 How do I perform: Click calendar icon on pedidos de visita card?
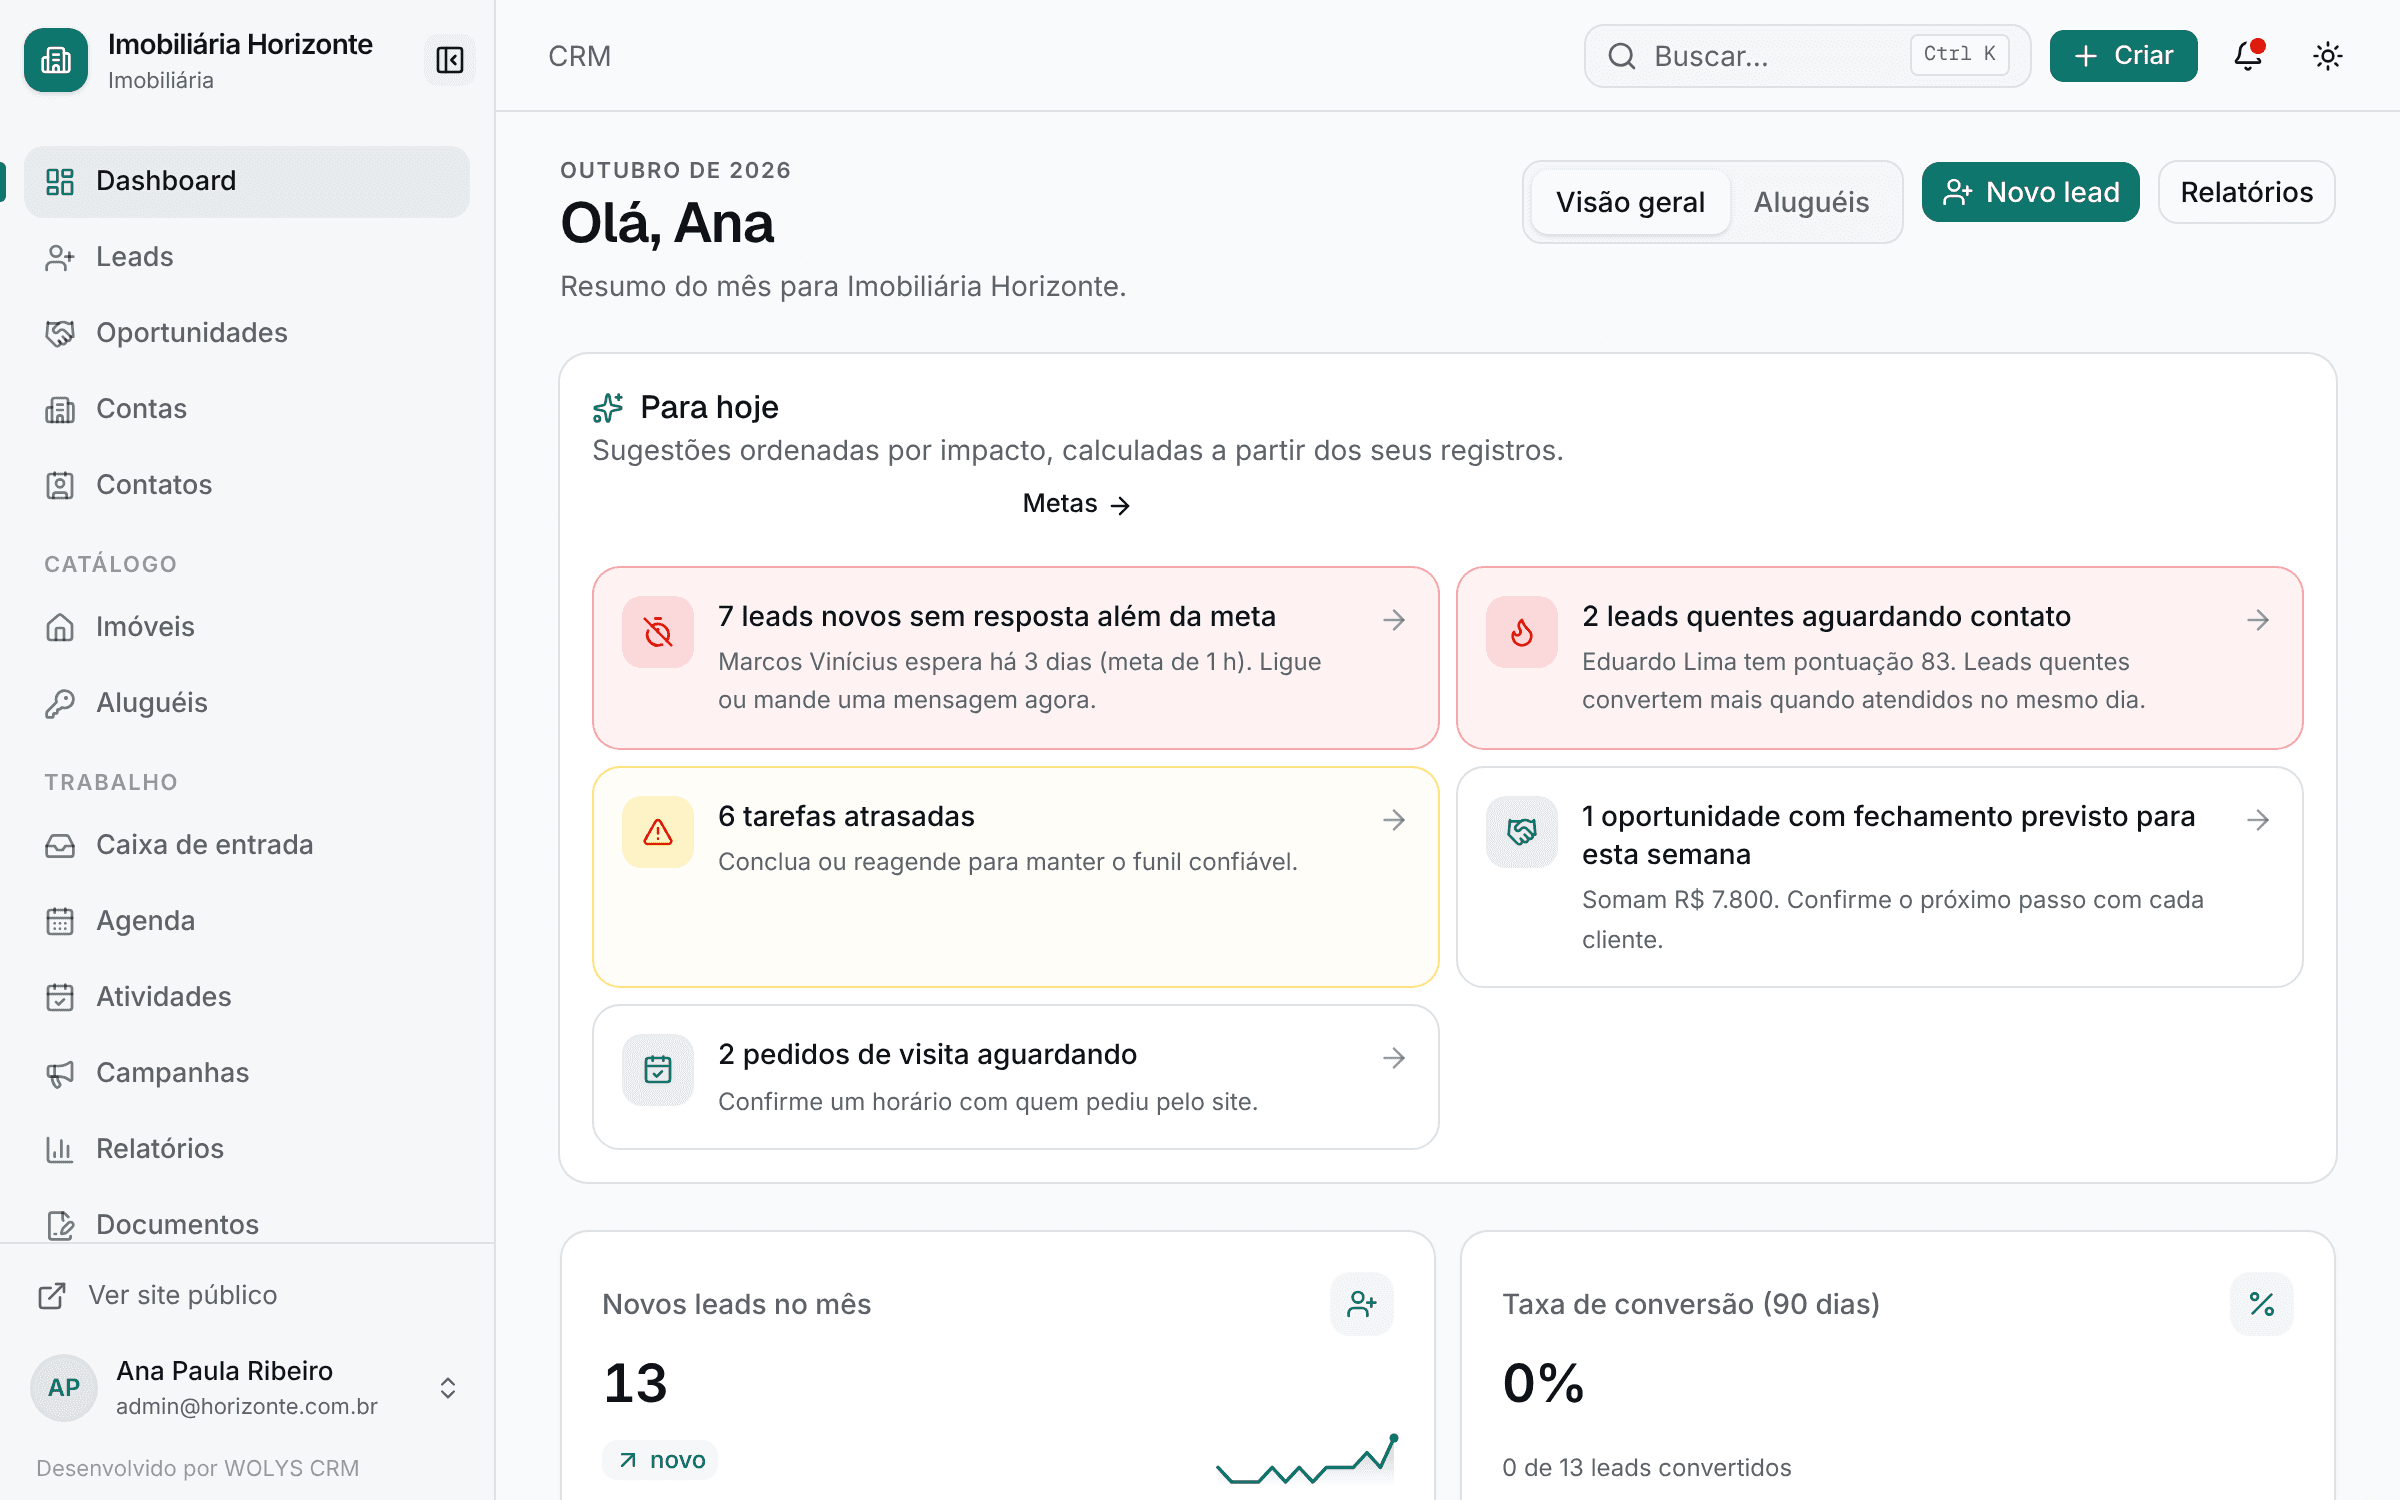point(658,1070)
